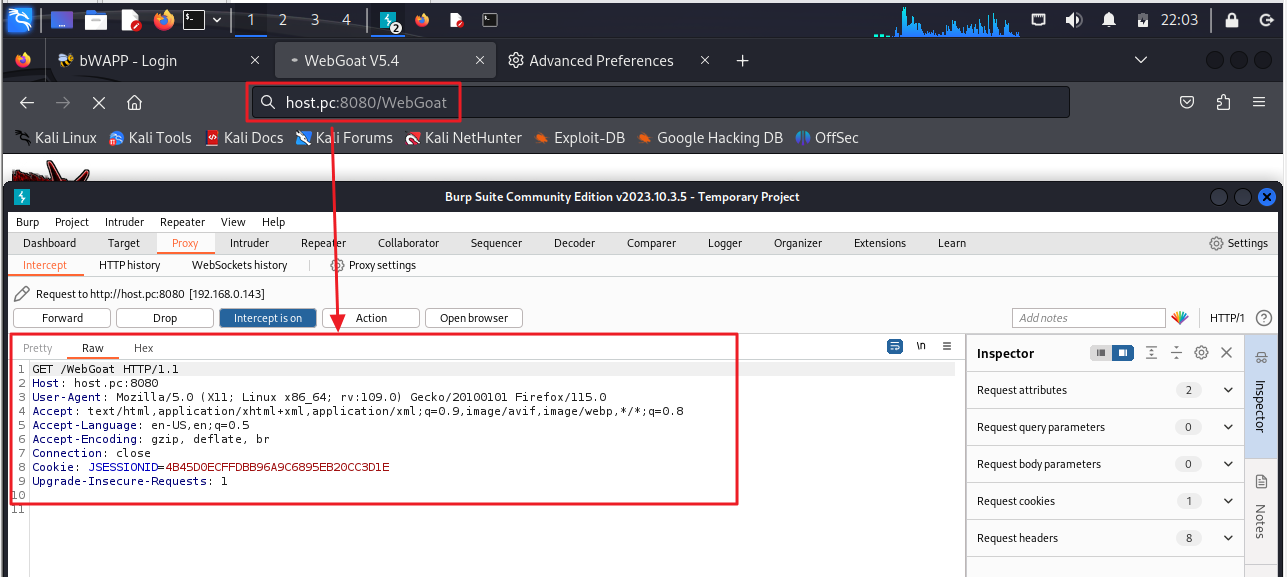Open the help question mark icon near HTTP/1
Image resolution: width=1287 pixels, height=577 pixels.
(1264, 318)
